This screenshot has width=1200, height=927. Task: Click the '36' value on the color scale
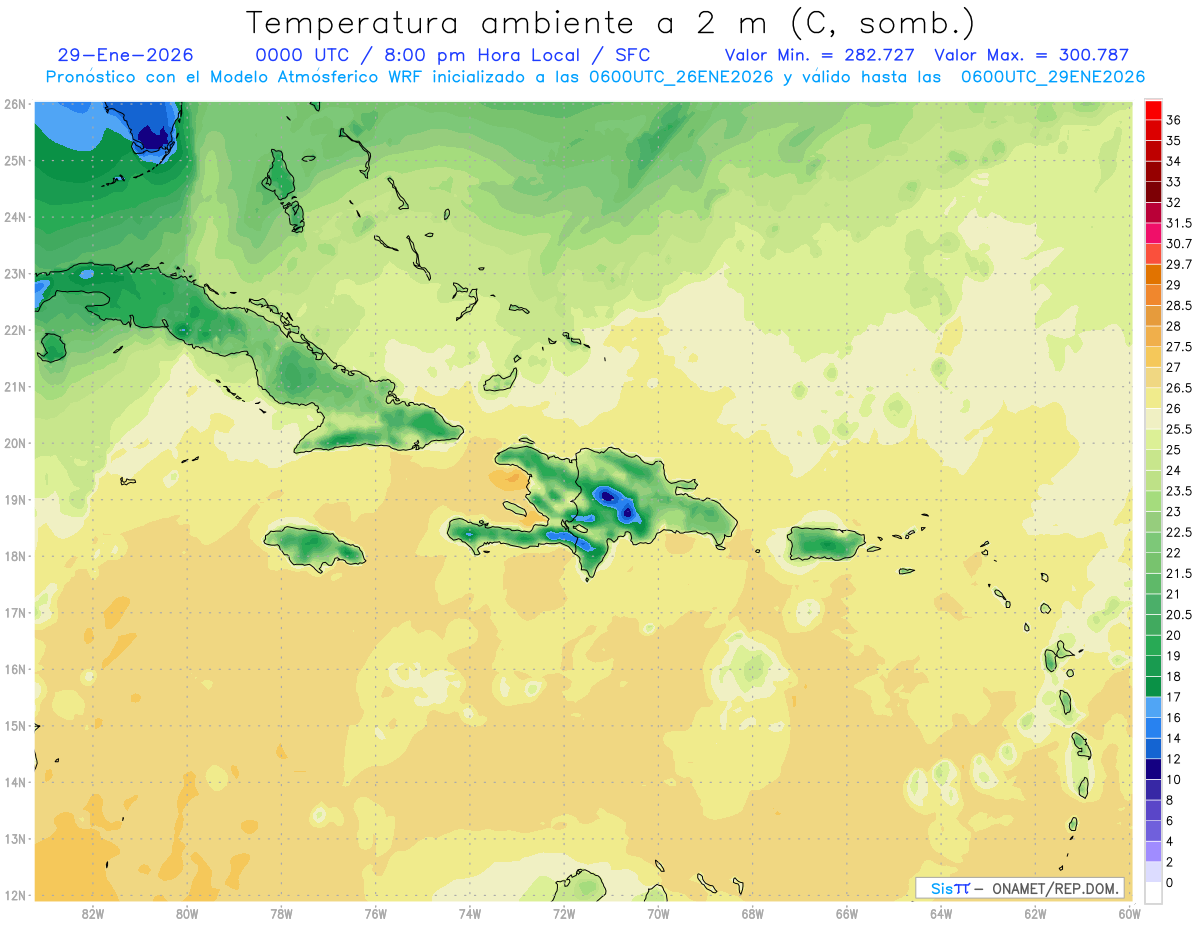[1174, 120]
